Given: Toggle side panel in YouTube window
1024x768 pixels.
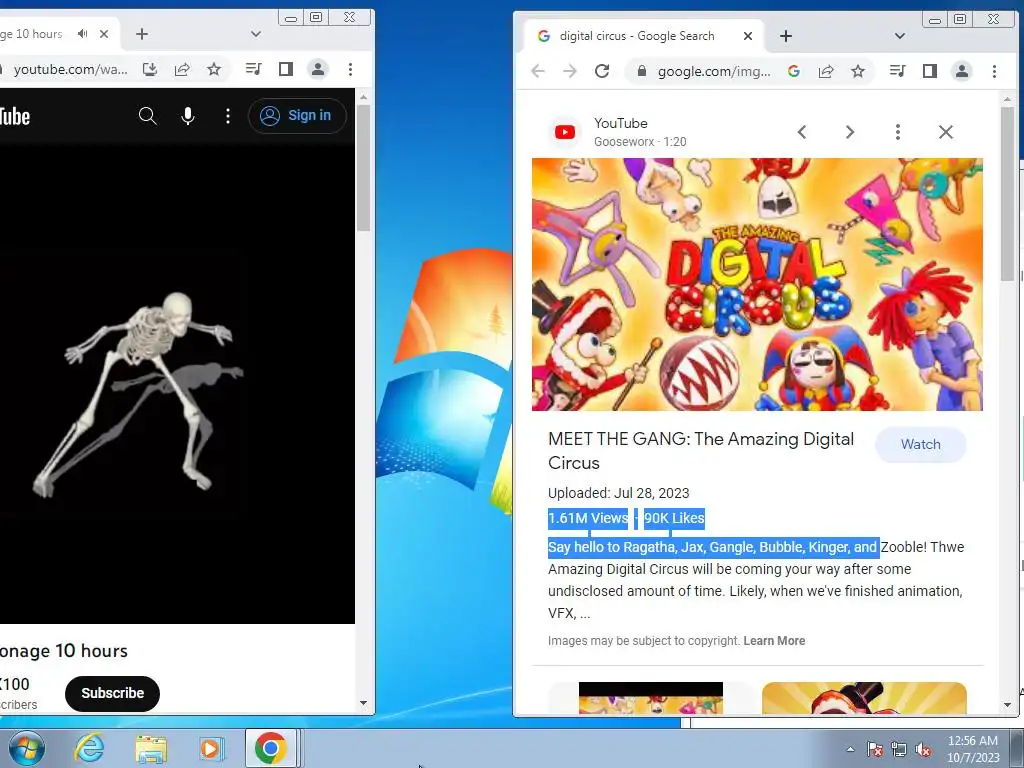Looking at the screenshot, I should click(x=285, y=69).
